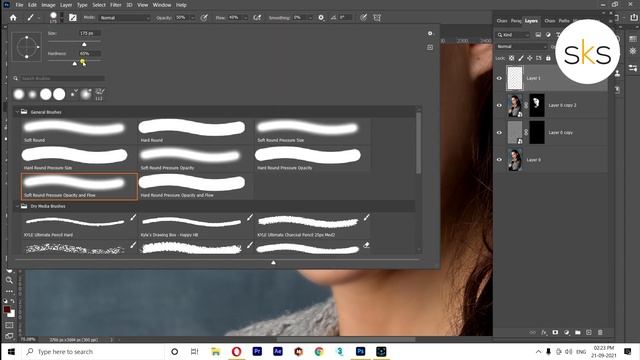Create a new layer icon
The width and height of the screenshot is (640, 360).
tap(589, 332)
